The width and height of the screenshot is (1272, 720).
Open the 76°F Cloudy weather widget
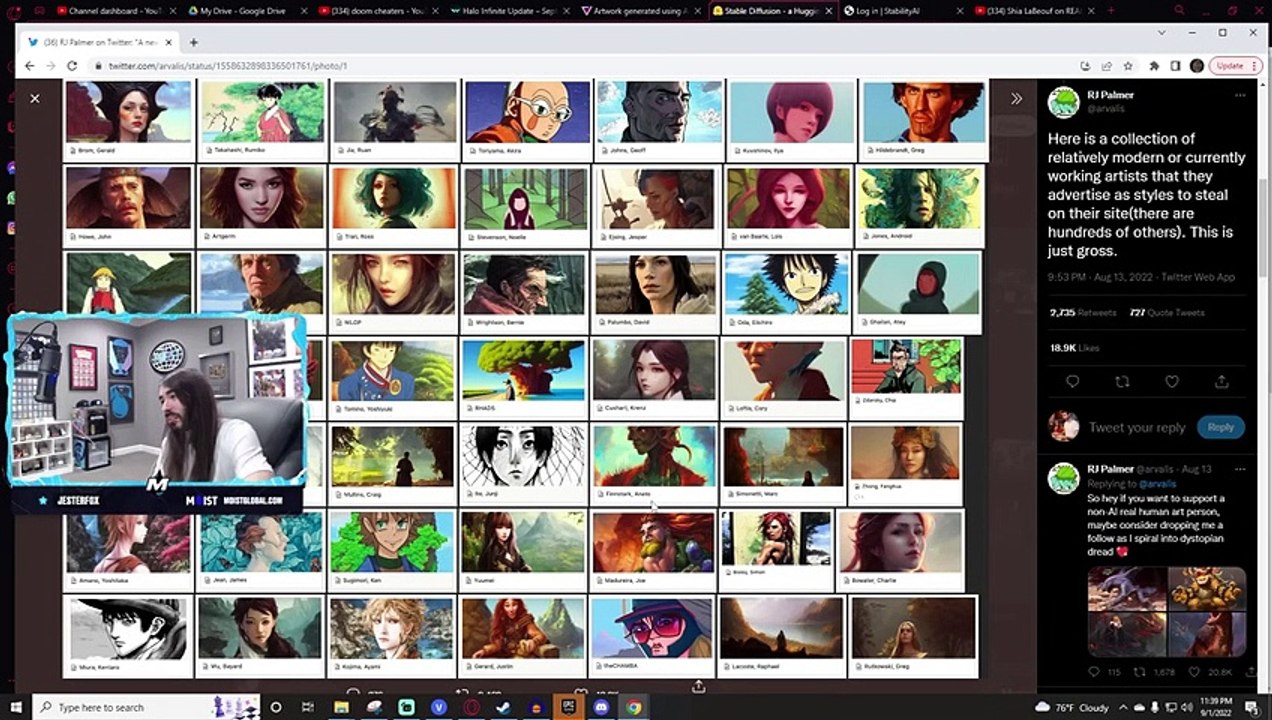[1074, 707]
